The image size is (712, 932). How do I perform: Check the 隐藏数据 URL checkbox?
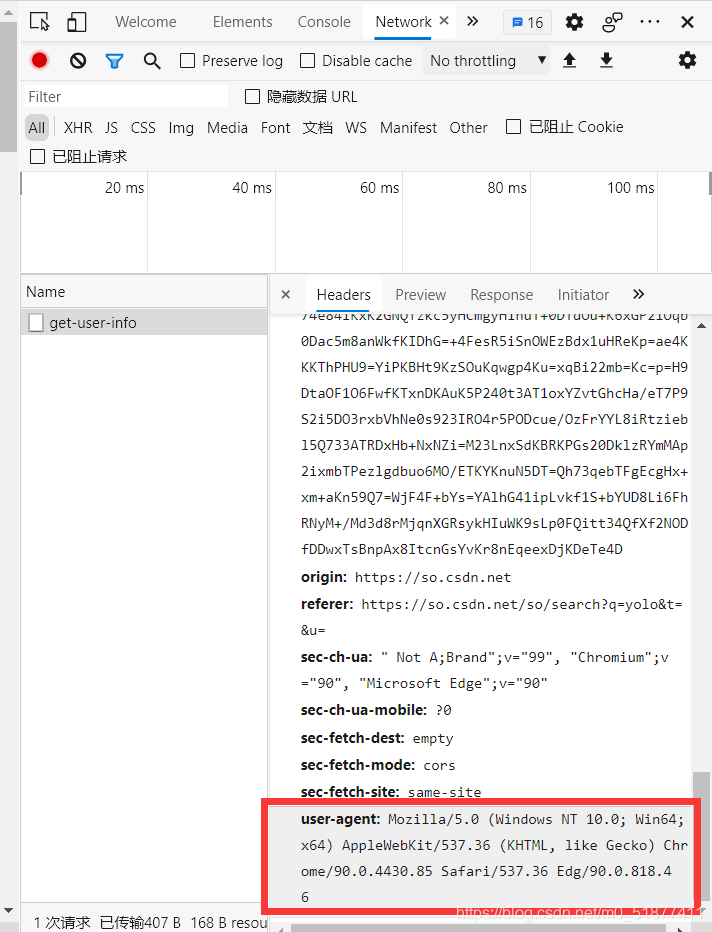[253, 96]
